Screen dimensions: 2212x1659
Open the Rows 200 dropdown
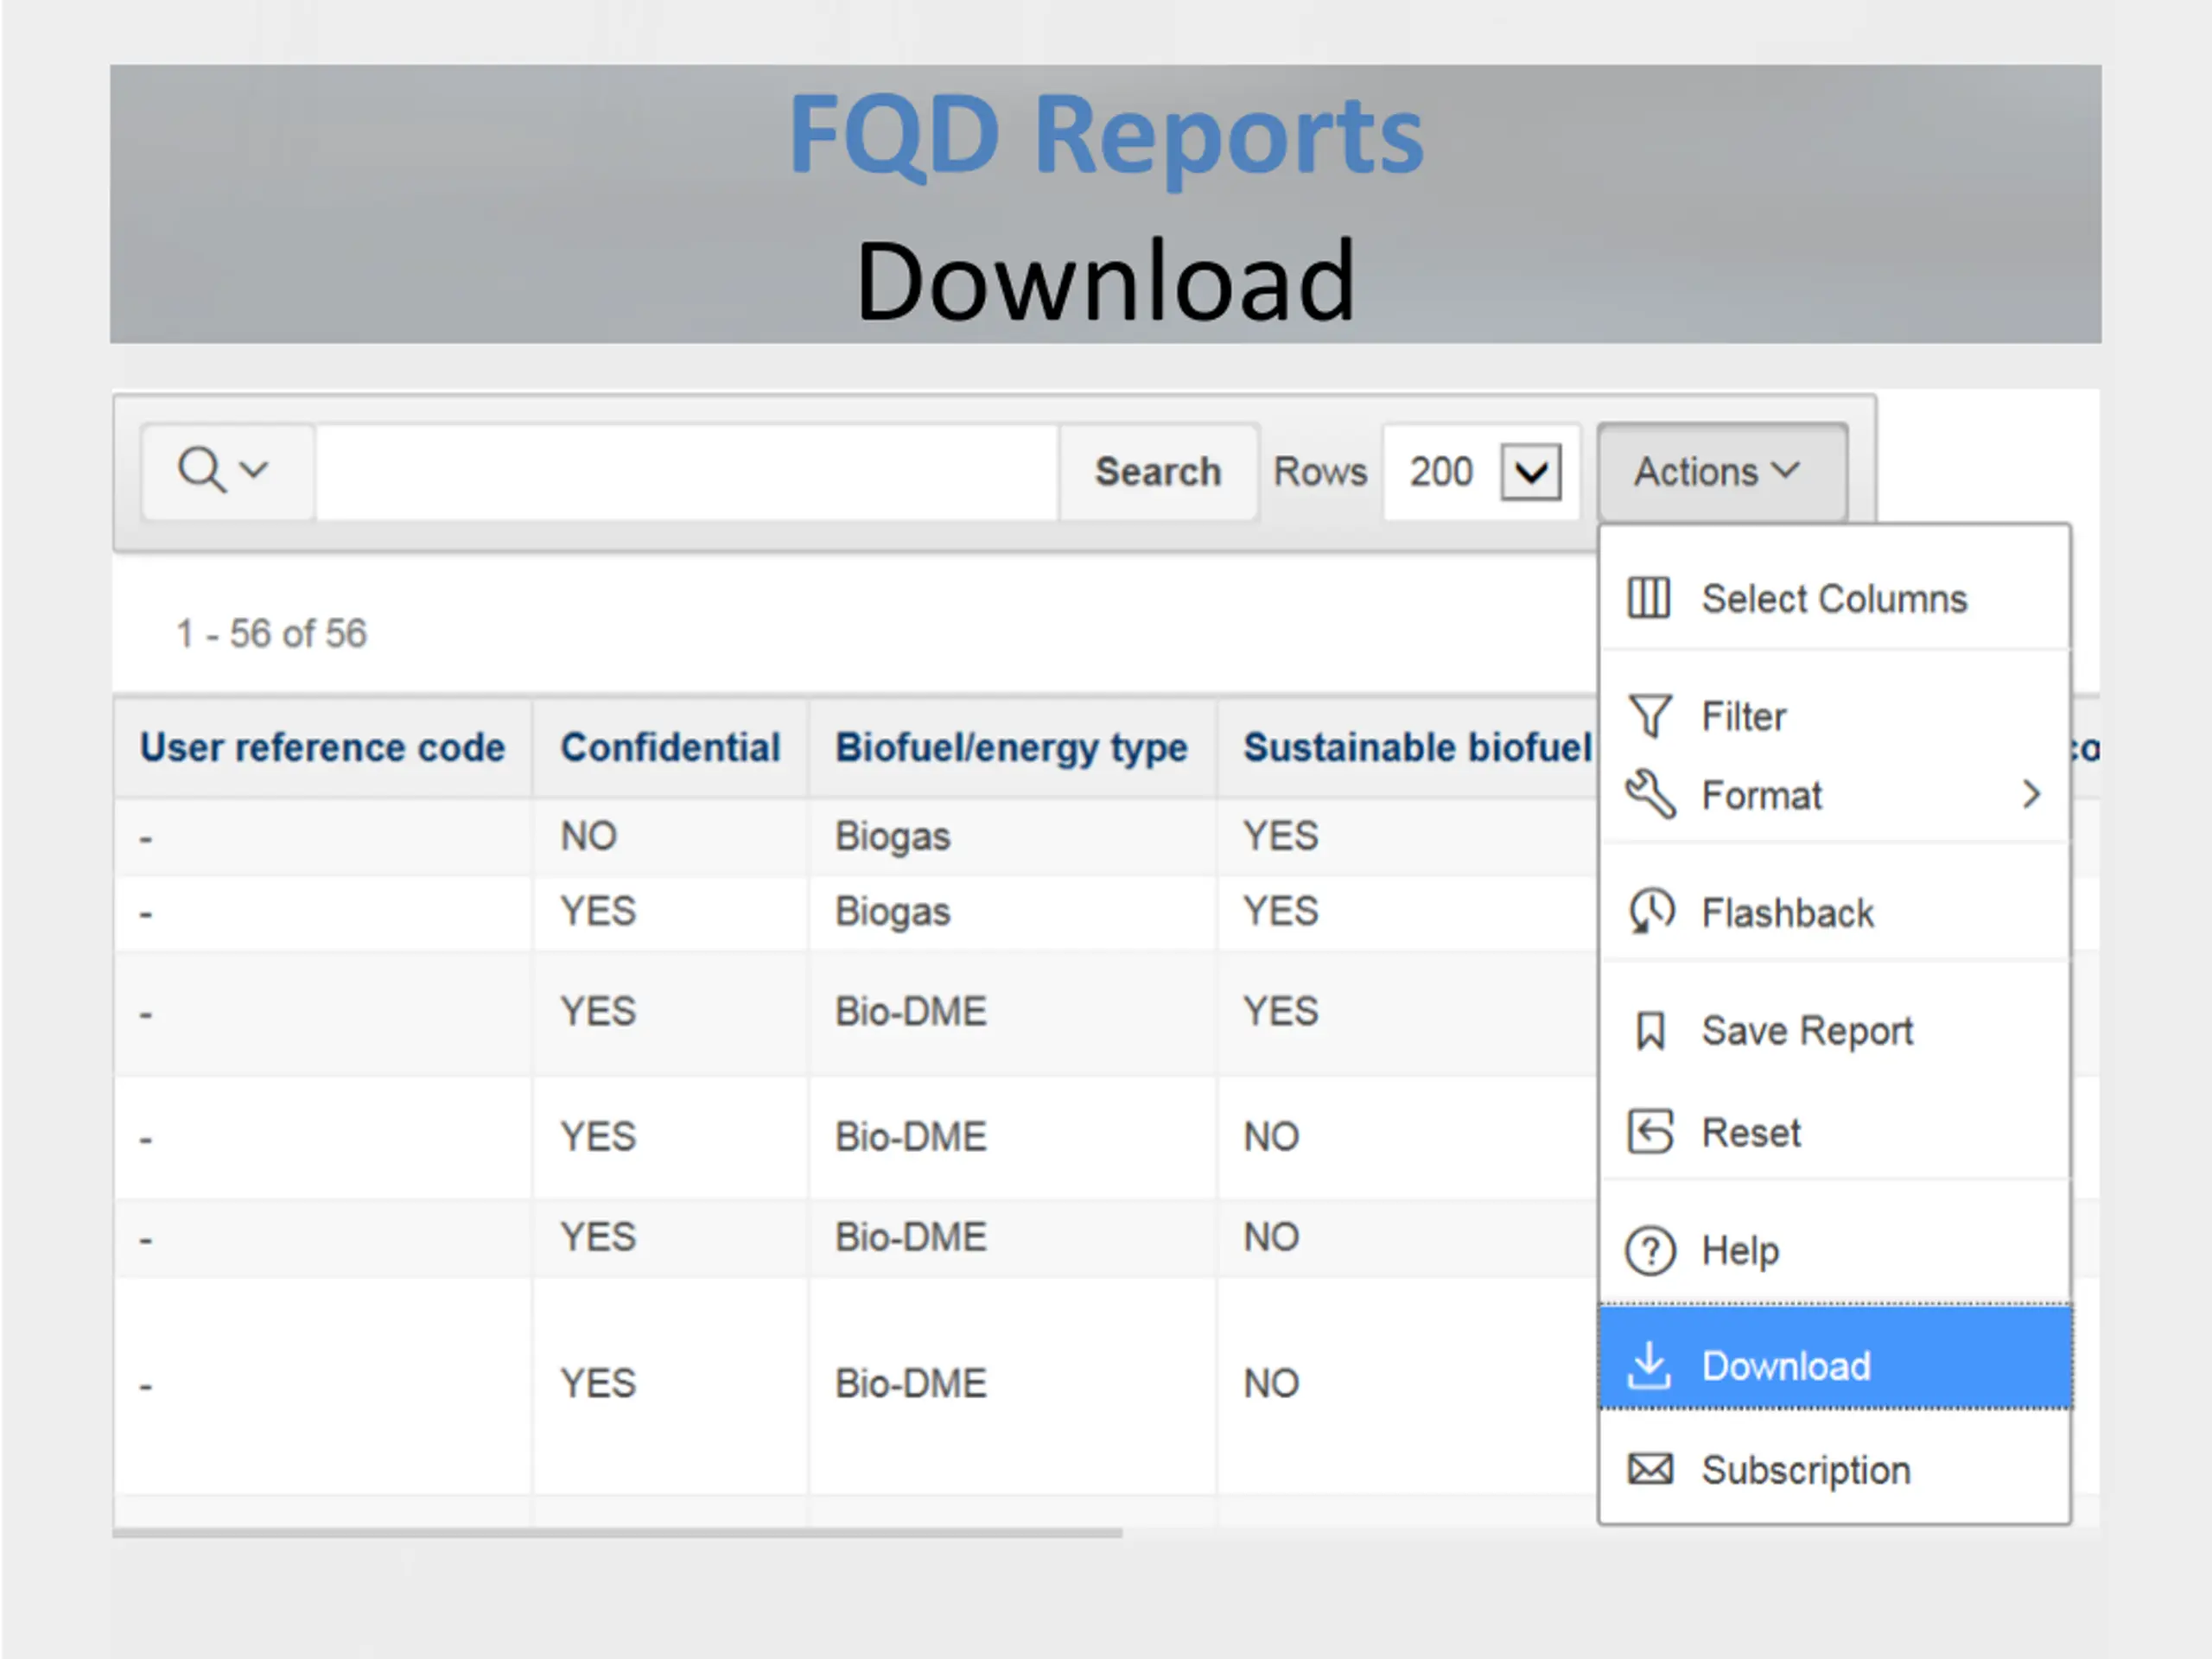[x=1530, y=471]
